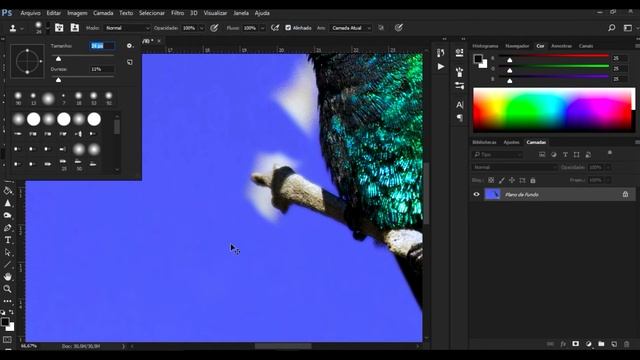Viewport: 640px width, 360px height.
Task: Toggle pressure for opacity icon
Action: [214, 28]
